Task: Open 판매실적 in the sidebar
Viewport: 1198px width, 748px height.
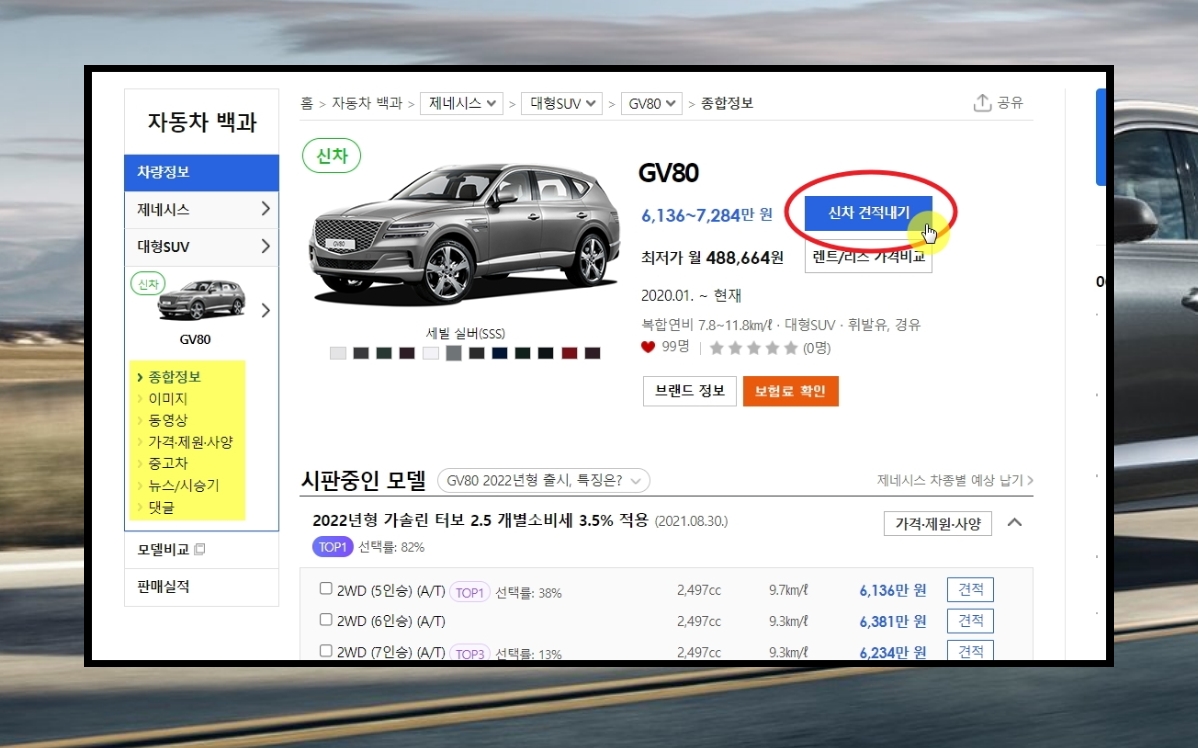Action: tap(164, 587)
